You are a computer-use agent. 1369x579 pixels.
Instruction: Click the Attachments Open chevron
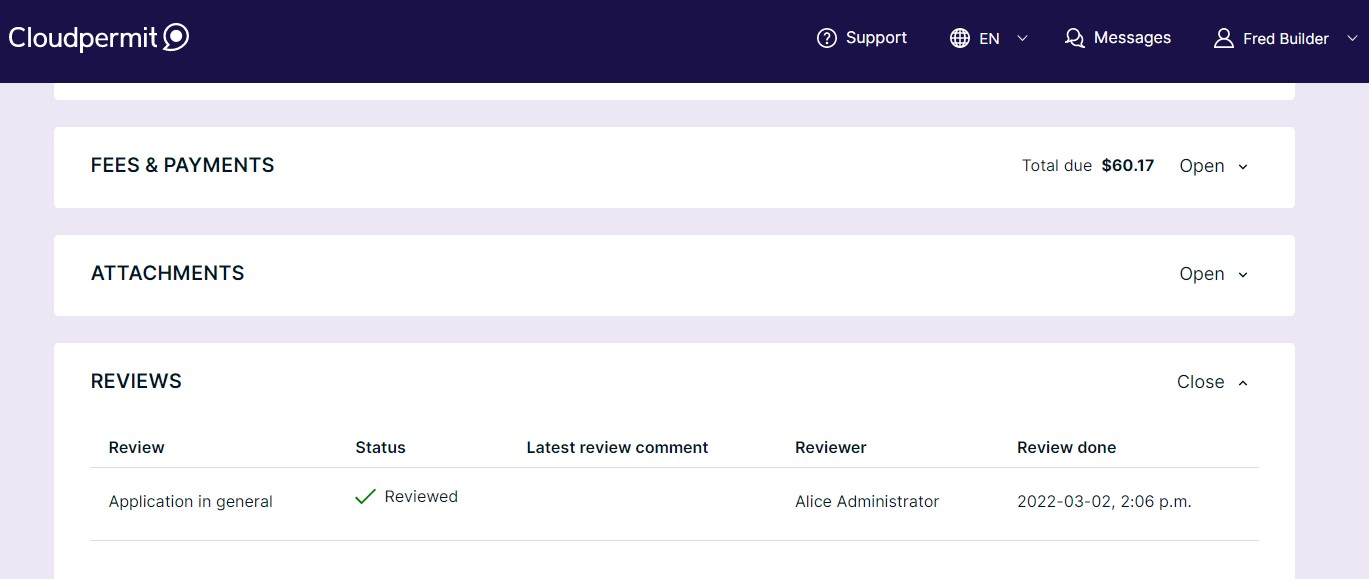pos(1243,275)
